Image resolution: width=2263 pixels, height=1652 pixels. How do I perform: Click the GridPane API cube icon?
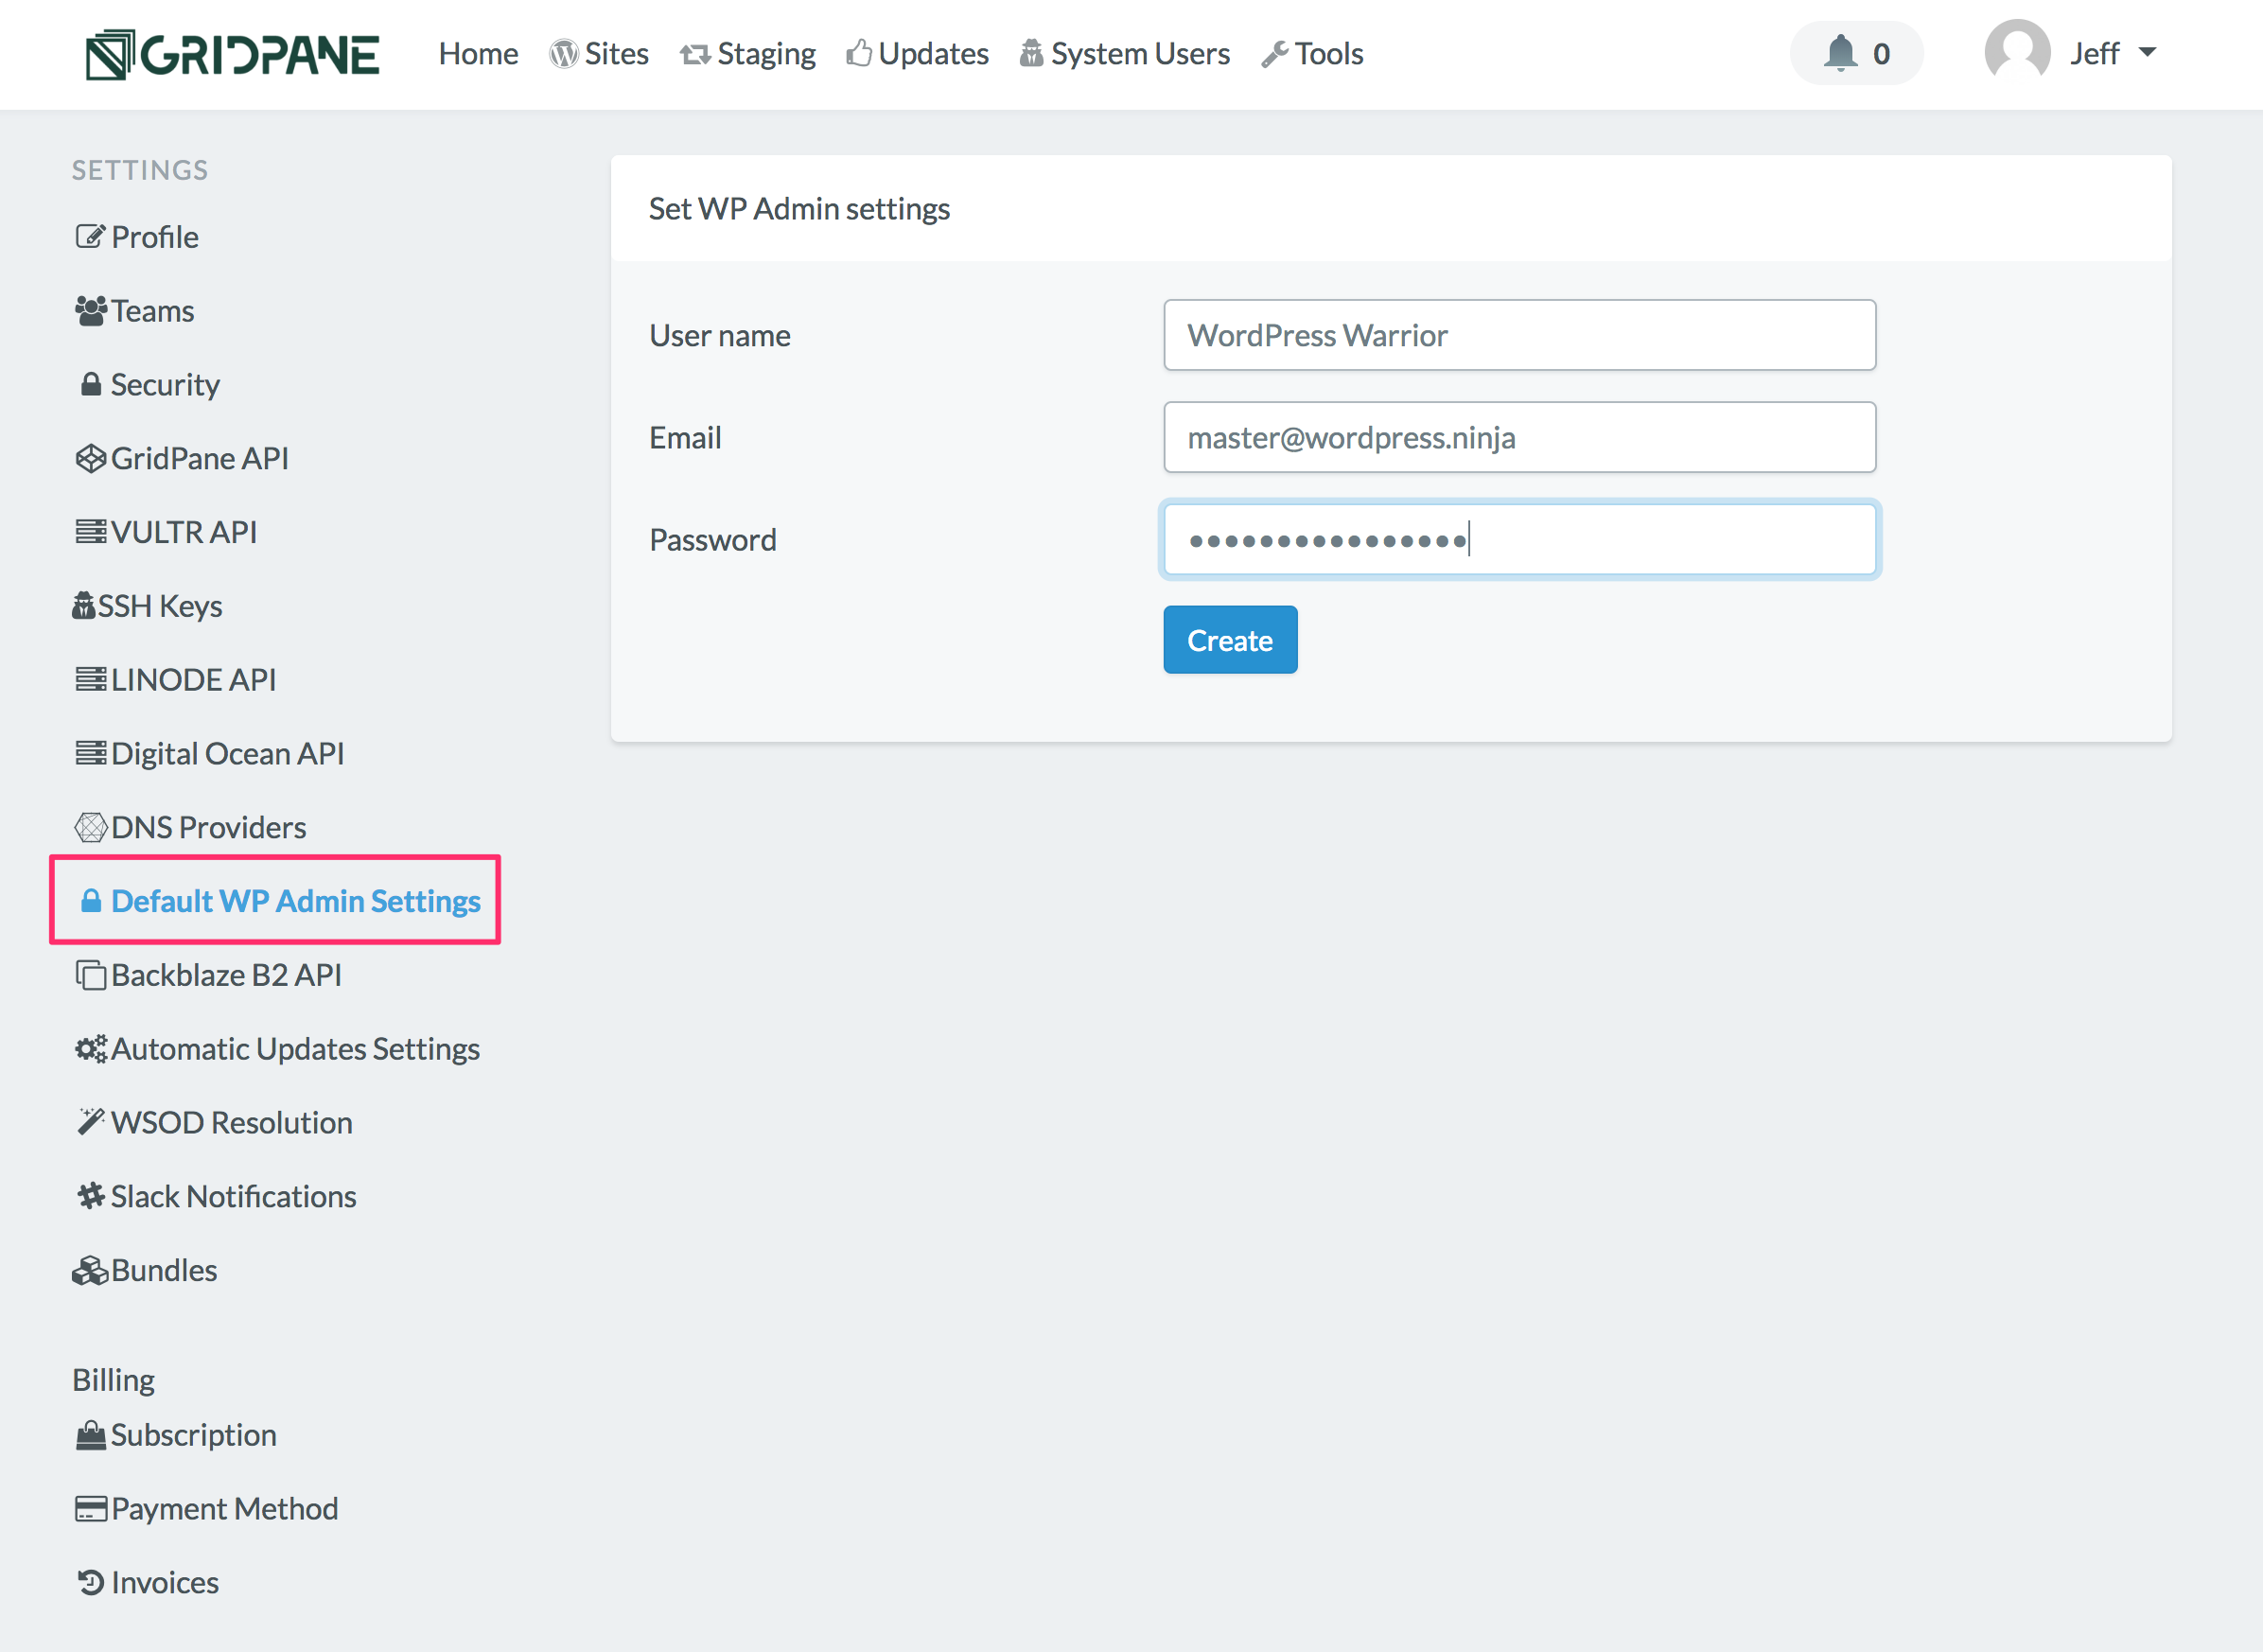[x=90, y=458]
